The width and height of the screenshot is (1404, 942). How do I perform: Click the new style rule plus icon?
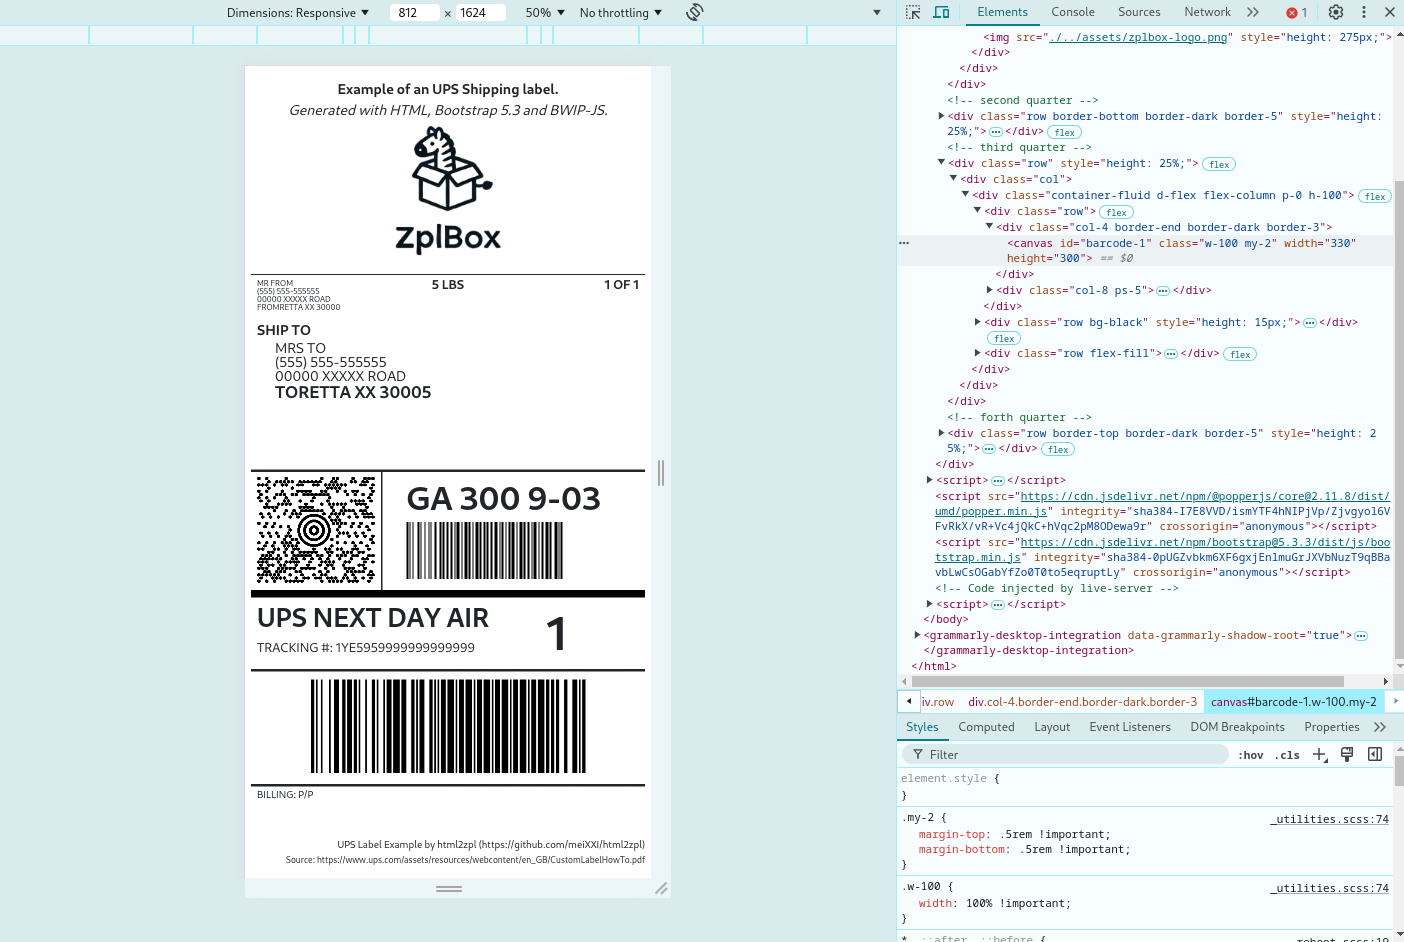click(1320, 755)
